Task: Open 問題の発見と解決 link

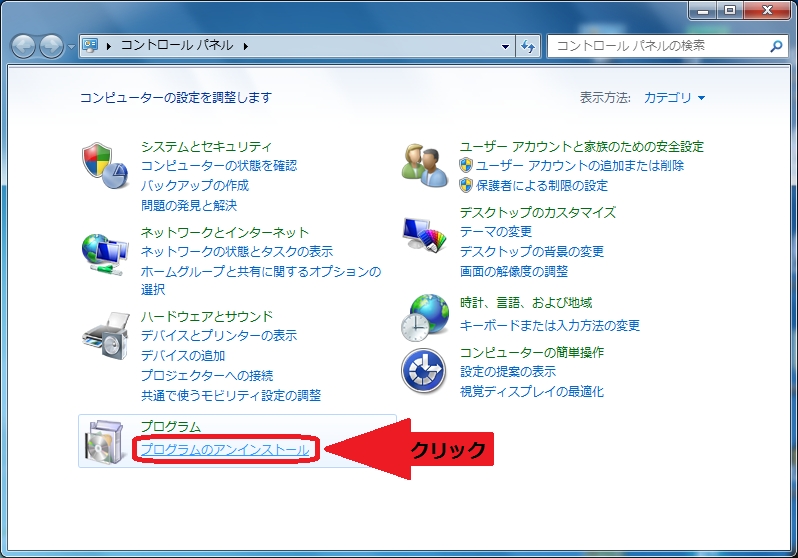Action: pyautogui.click(x=189, y=205)
